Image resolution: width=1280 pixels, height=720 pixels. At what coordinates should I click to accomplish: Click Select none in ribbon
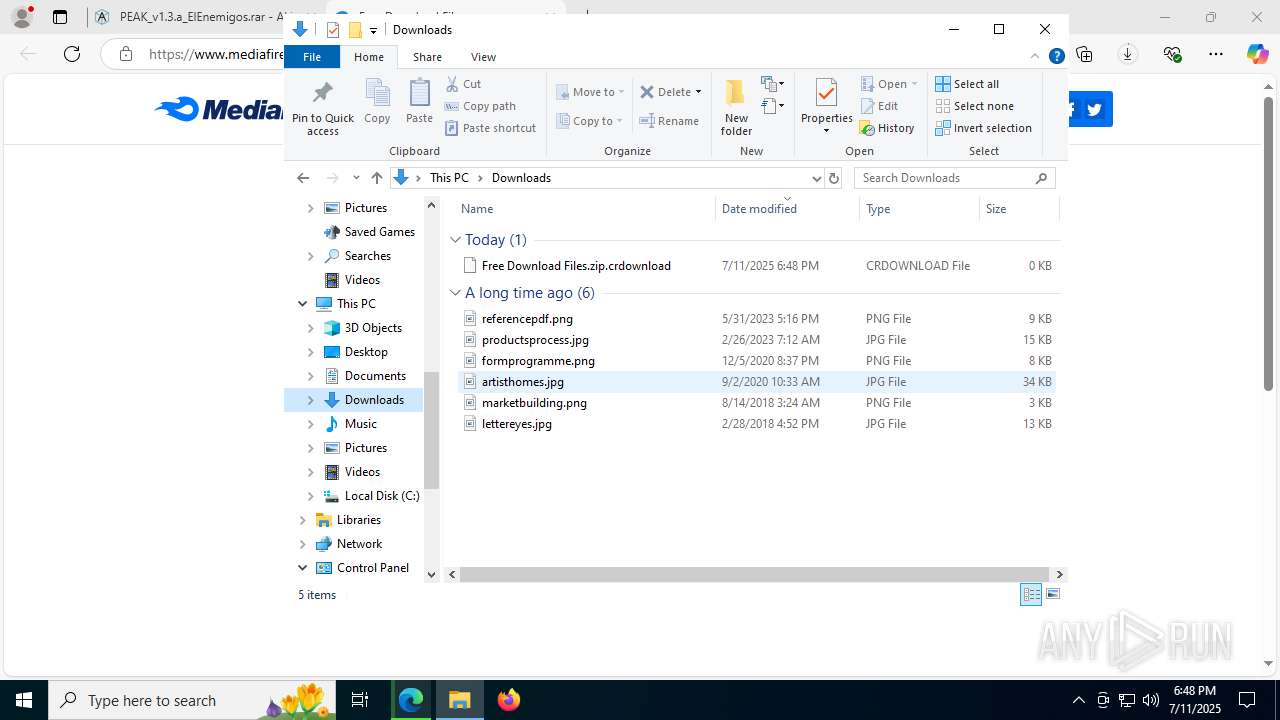coord(974,106)
